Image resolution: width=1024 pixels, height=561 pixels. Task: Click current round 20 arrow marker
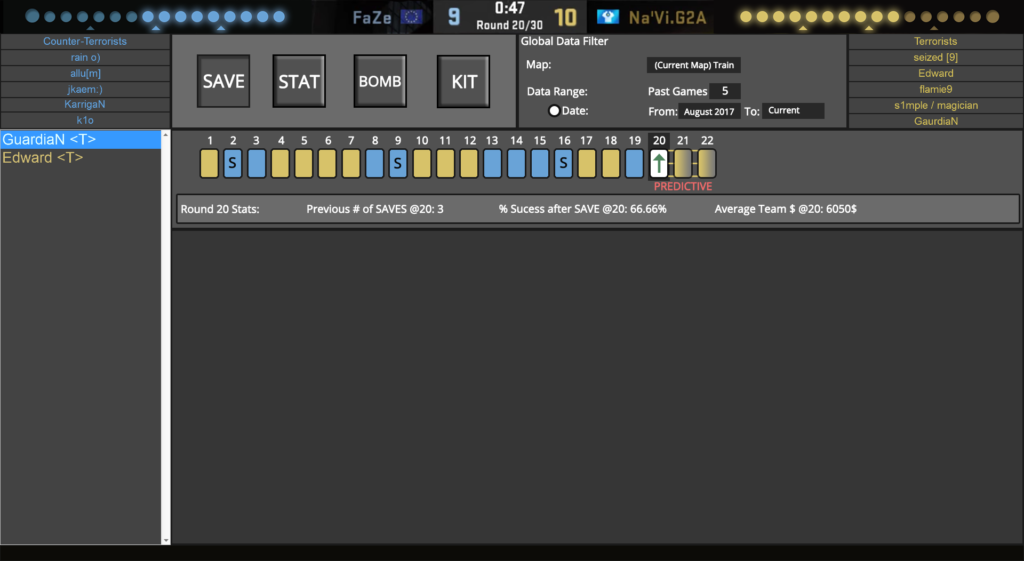[659, 163]
